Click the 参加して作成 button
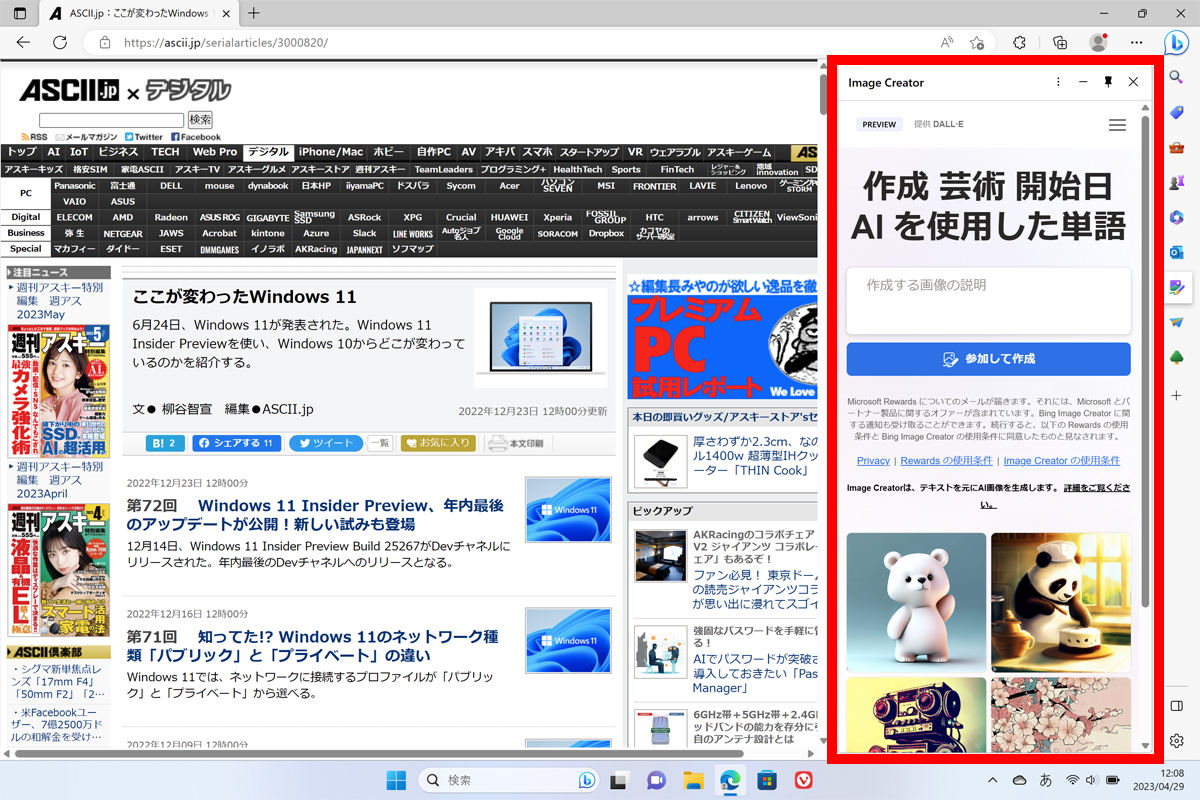 pos(988,359)
